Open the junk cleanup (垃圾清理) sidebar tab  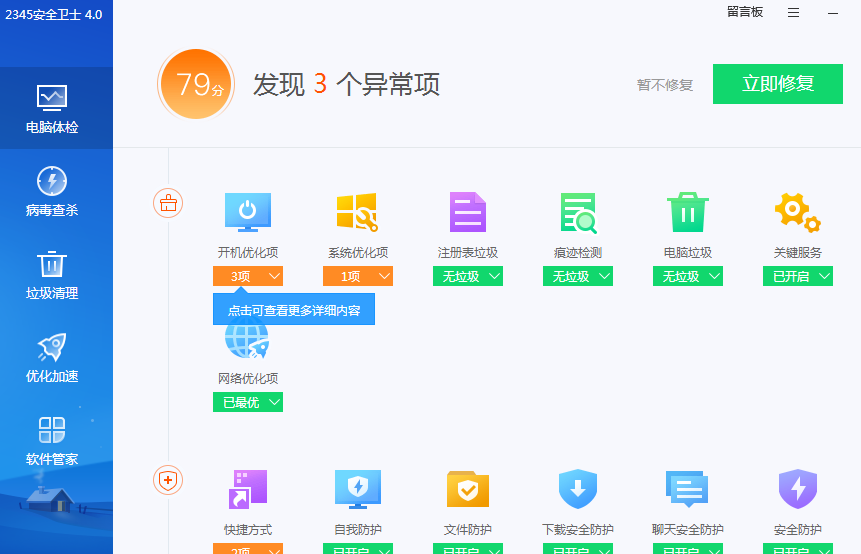[52, 275]
